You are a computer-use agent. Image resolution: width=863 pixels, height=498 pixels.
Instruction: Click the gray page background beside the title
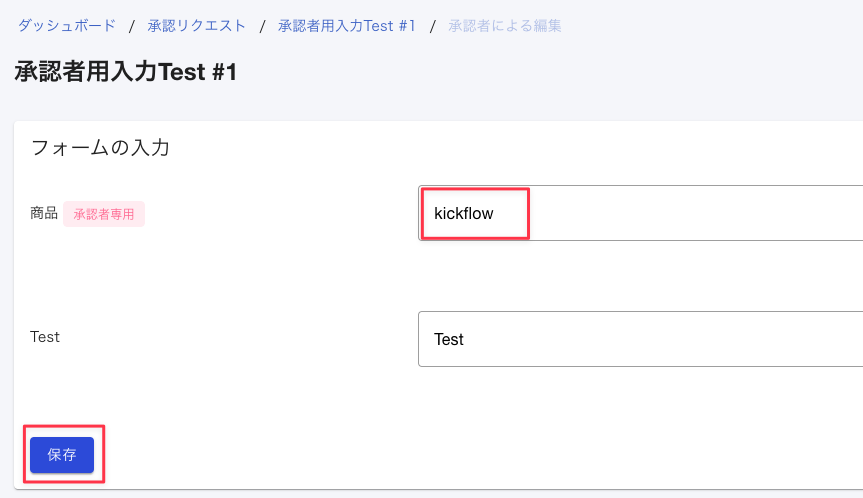pyautogui.click(x=550, y=72)
